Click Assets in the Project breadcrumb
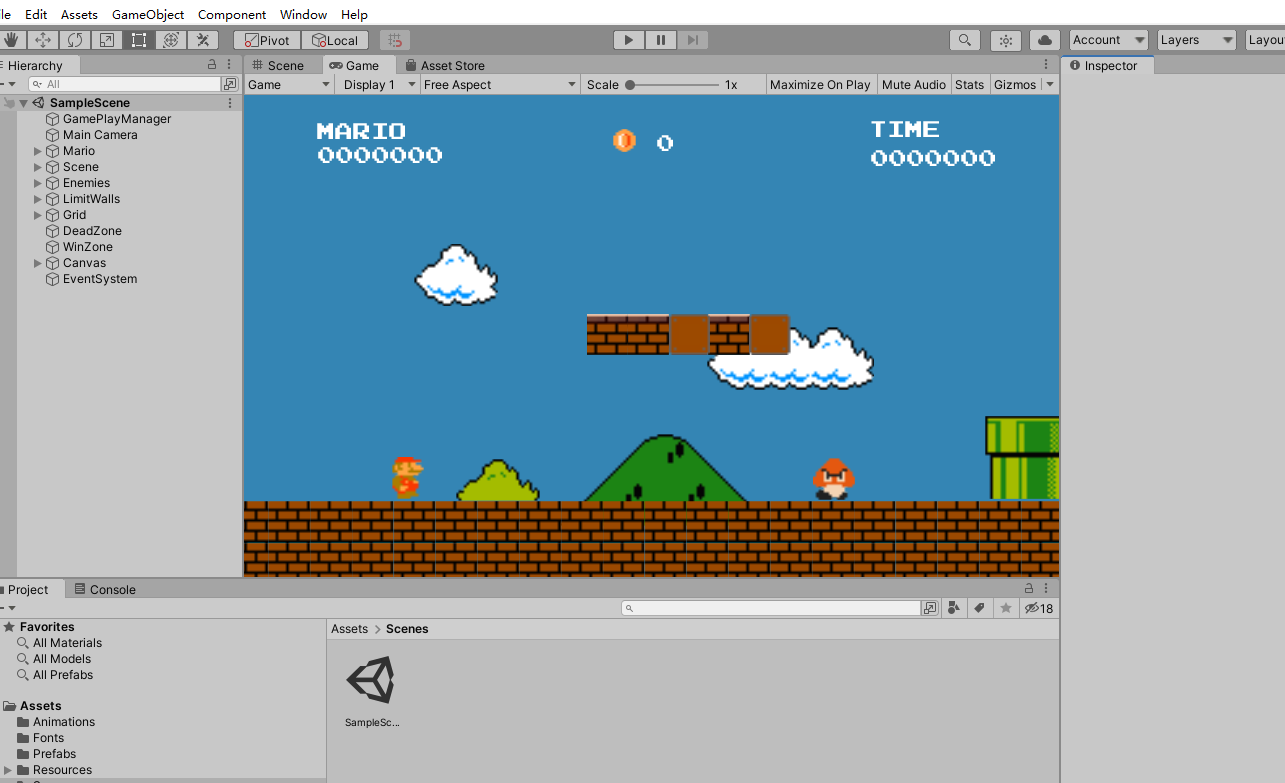 pyautogui.click(x=350, y=629)
